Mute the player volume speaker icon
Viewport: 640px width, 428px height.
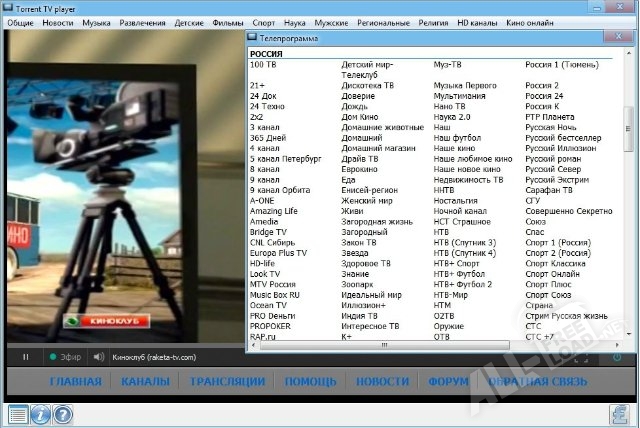click(99, 357)
